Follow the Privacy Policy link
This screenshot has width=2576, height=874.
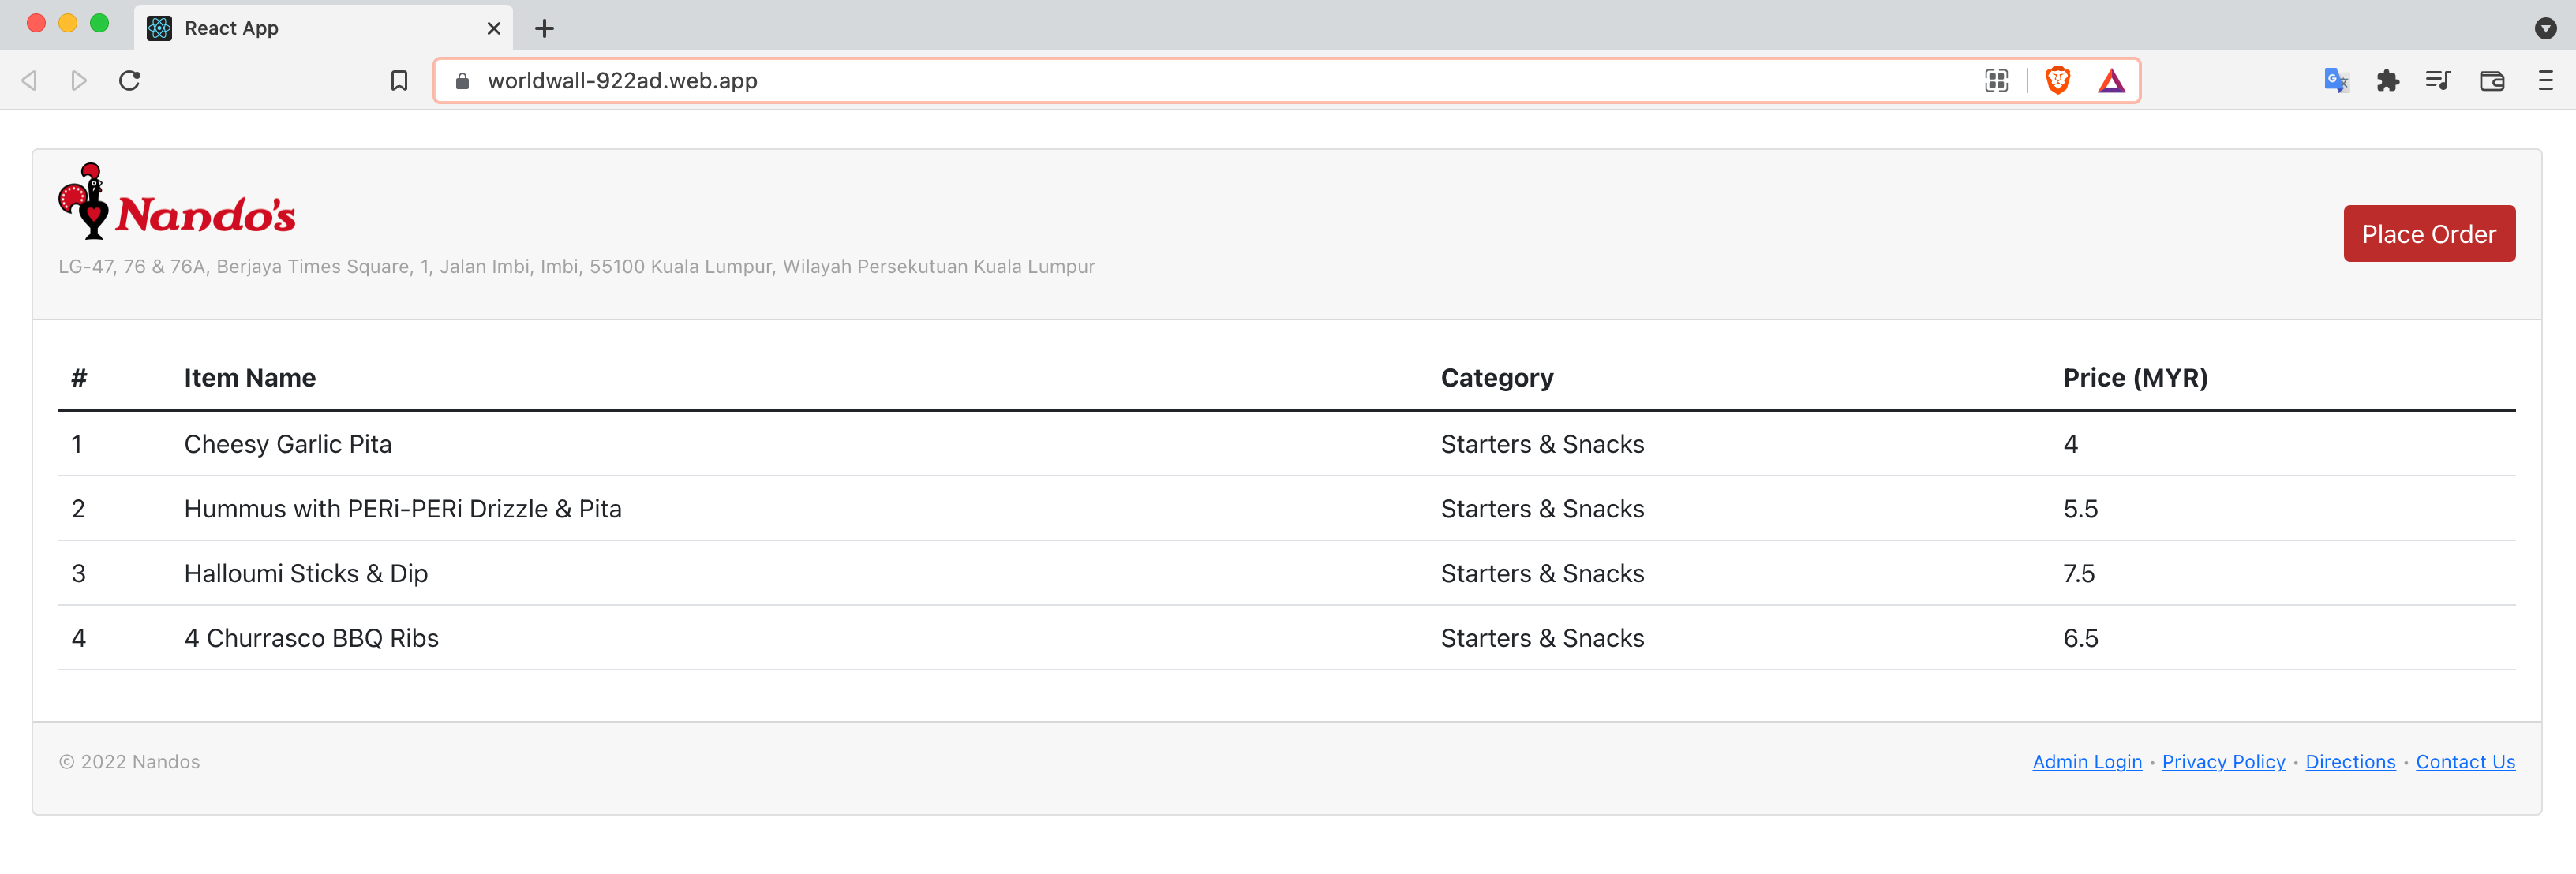(x=2223, y=762)
